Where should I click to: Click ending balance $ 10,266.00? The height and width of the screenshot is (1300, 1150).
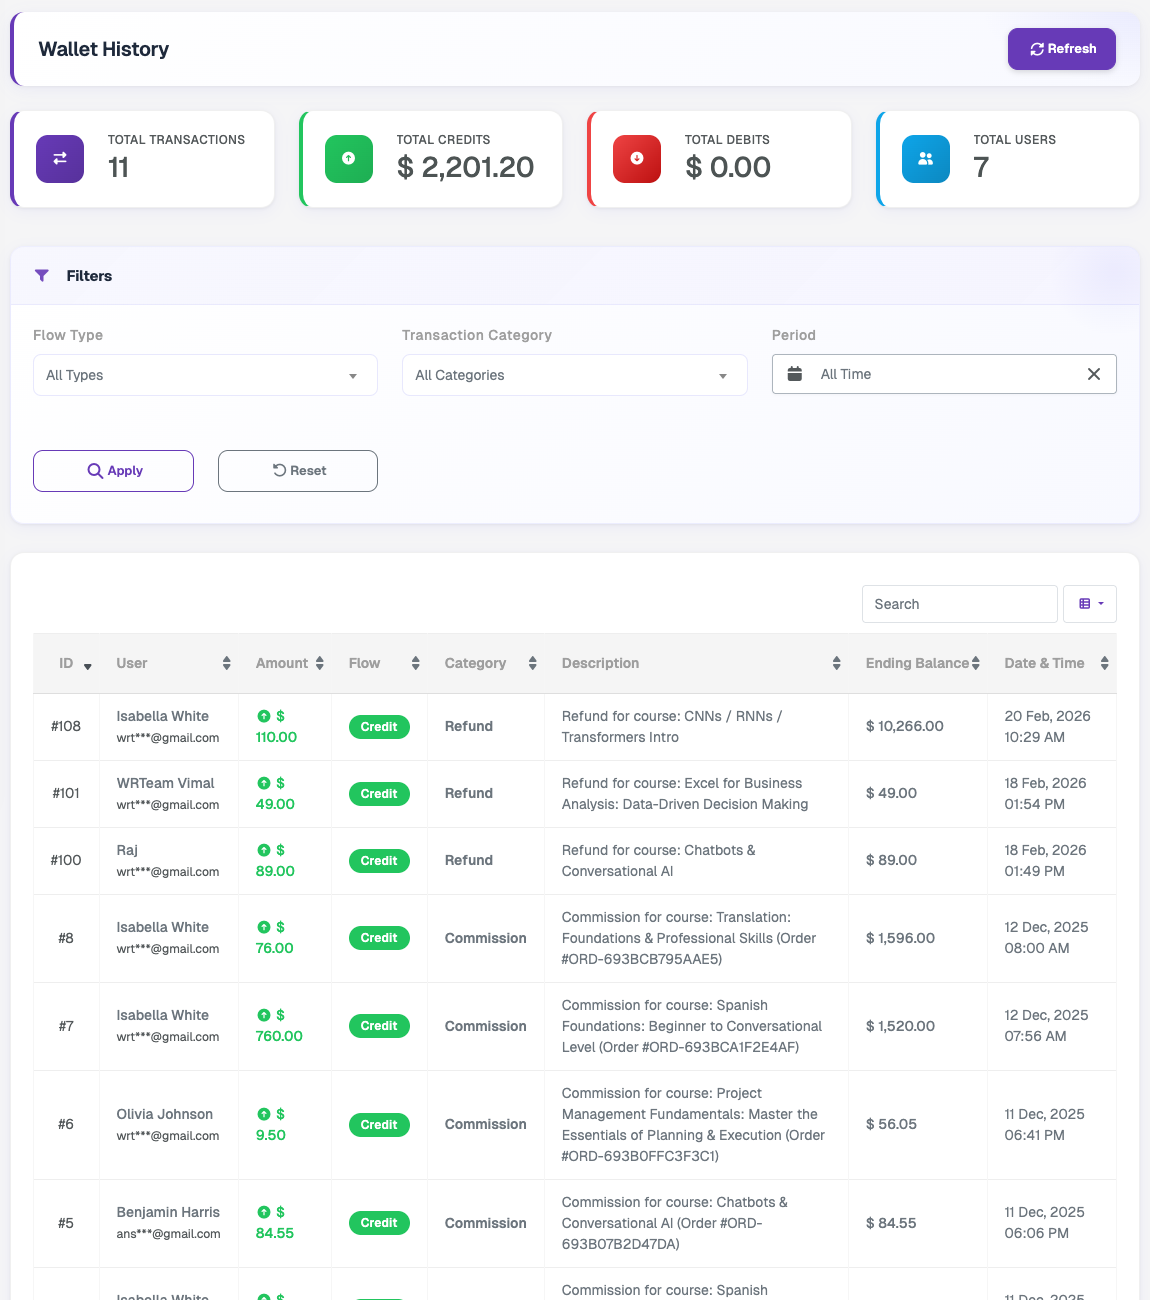(905, 726)
